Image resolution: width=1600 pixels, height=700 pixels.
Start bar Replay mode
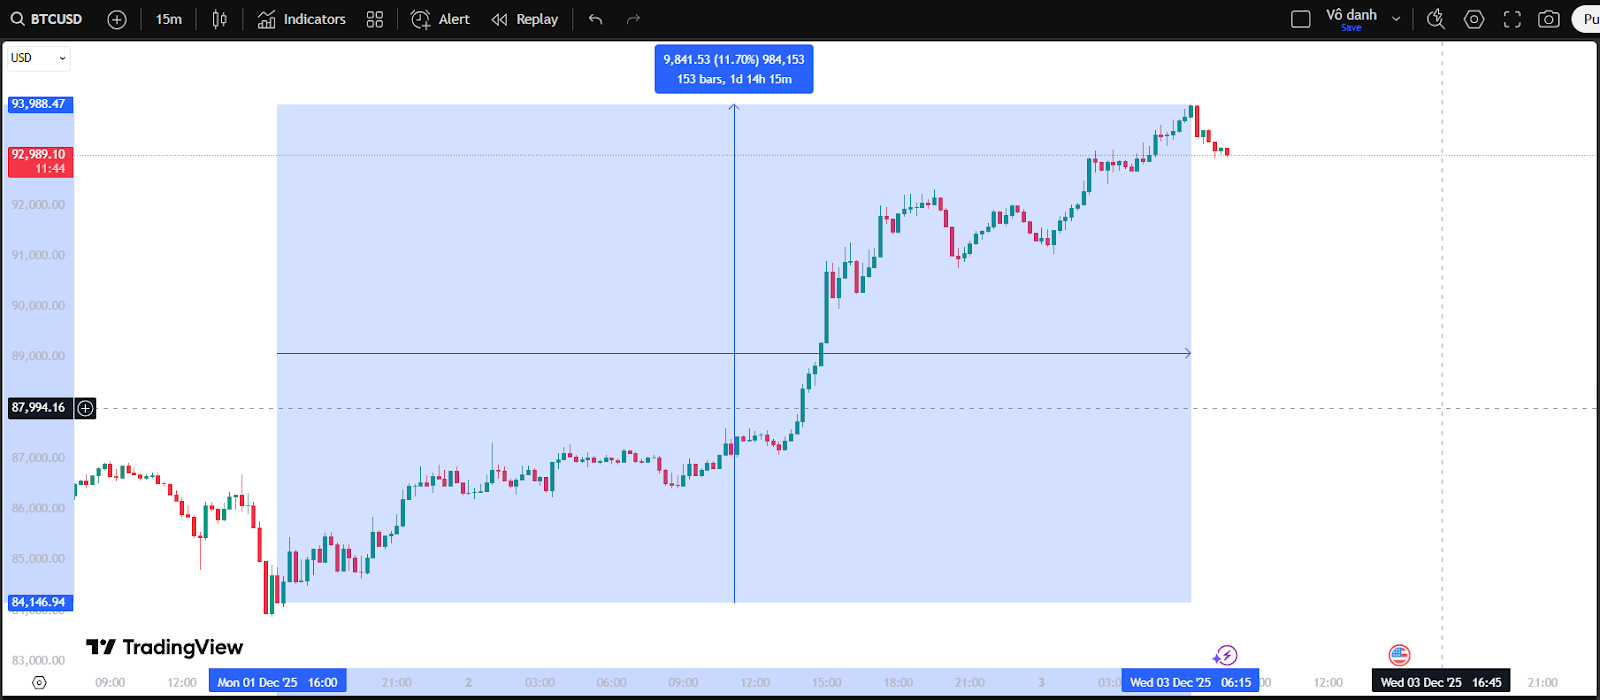[525, 19]
